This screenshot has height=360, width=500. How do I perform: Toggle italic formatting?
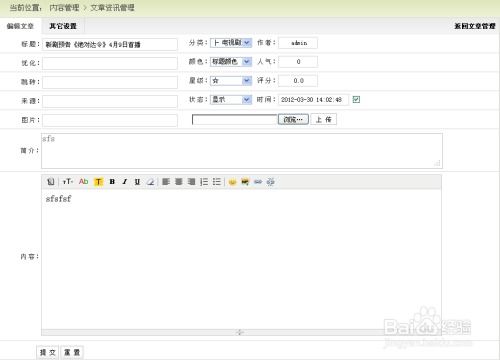pos(125,182)
